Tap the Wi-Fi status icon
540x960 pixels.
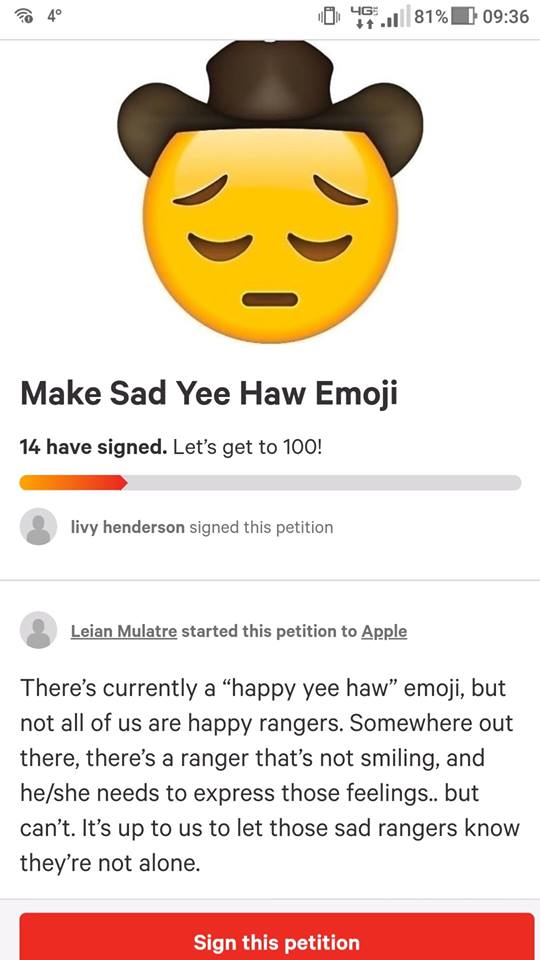pyautogui.click(x=25, y=17)
